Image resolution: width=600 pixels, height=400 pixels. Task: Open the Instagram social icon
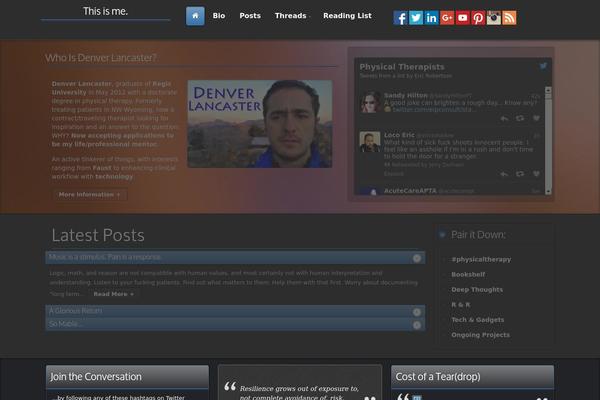494,18
